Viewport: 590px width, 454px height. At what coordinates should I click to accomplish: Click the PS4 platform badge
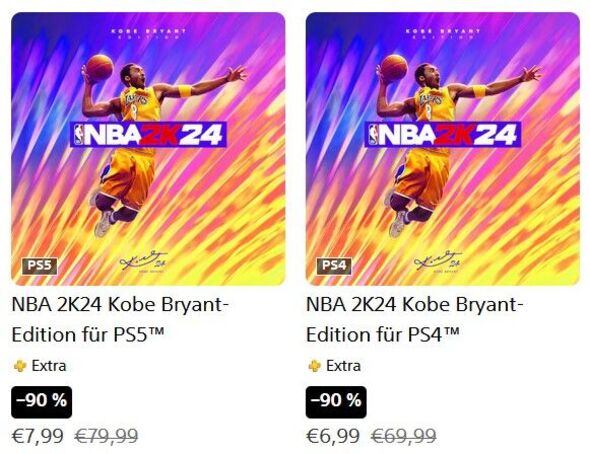click(x=334, y=266)
